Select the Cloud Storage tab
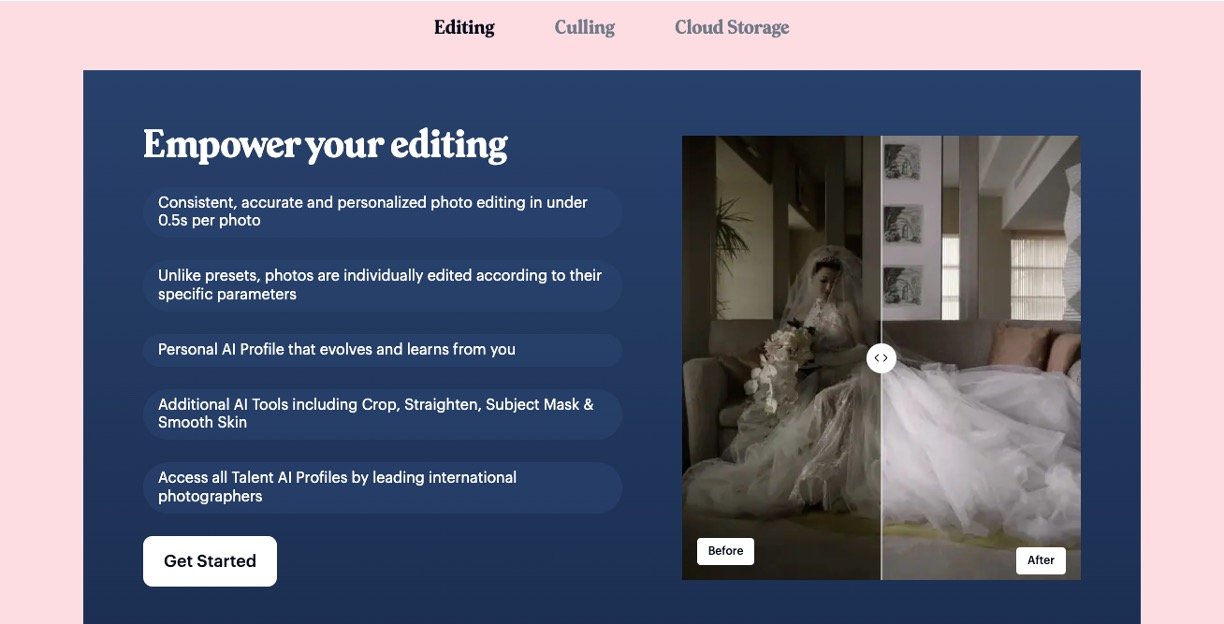The width and height of the screenshot is (1224, 624). click(731, 27)
